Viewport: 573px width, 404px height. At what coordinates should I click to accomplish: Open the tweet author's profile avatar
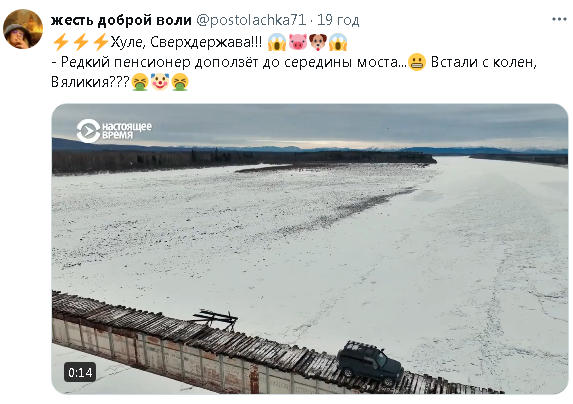click(23, 29)
